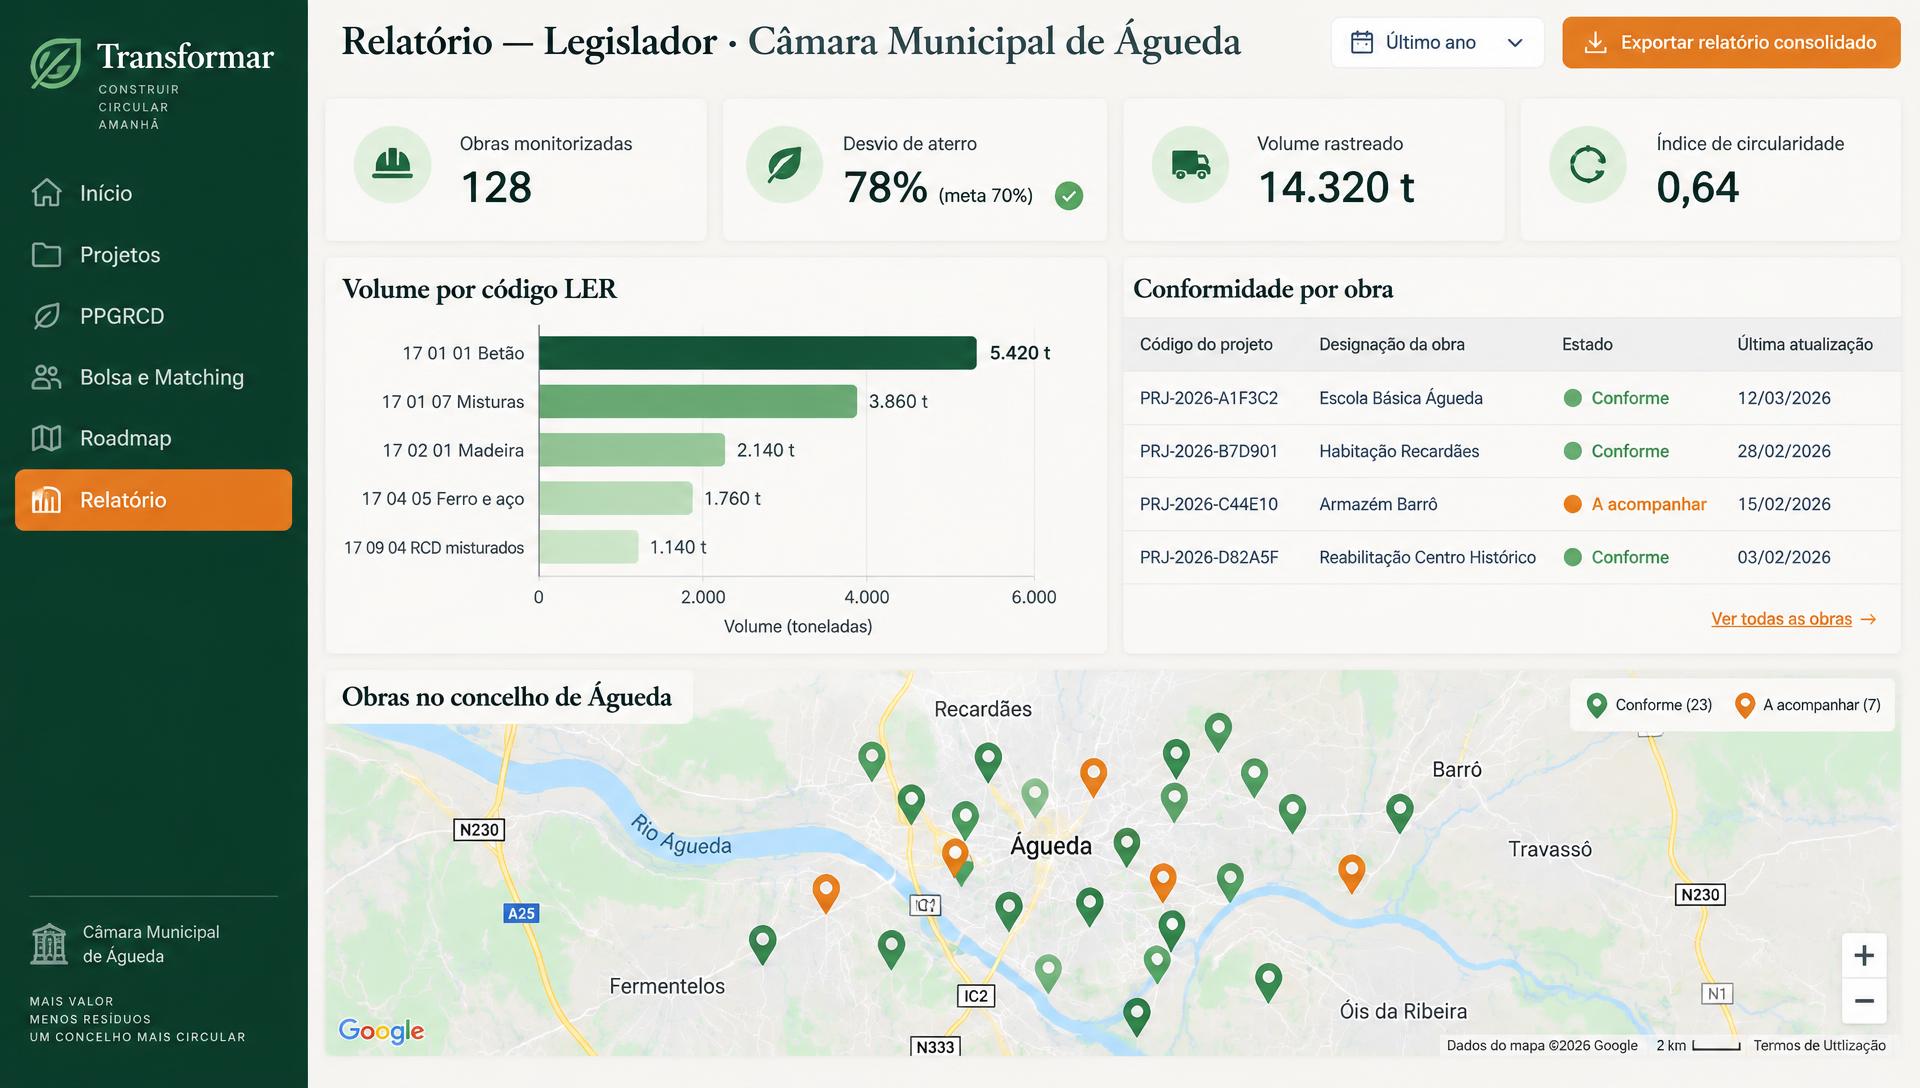
Task: Open Termos de Utilização link
Action: coord(1819,1046)
